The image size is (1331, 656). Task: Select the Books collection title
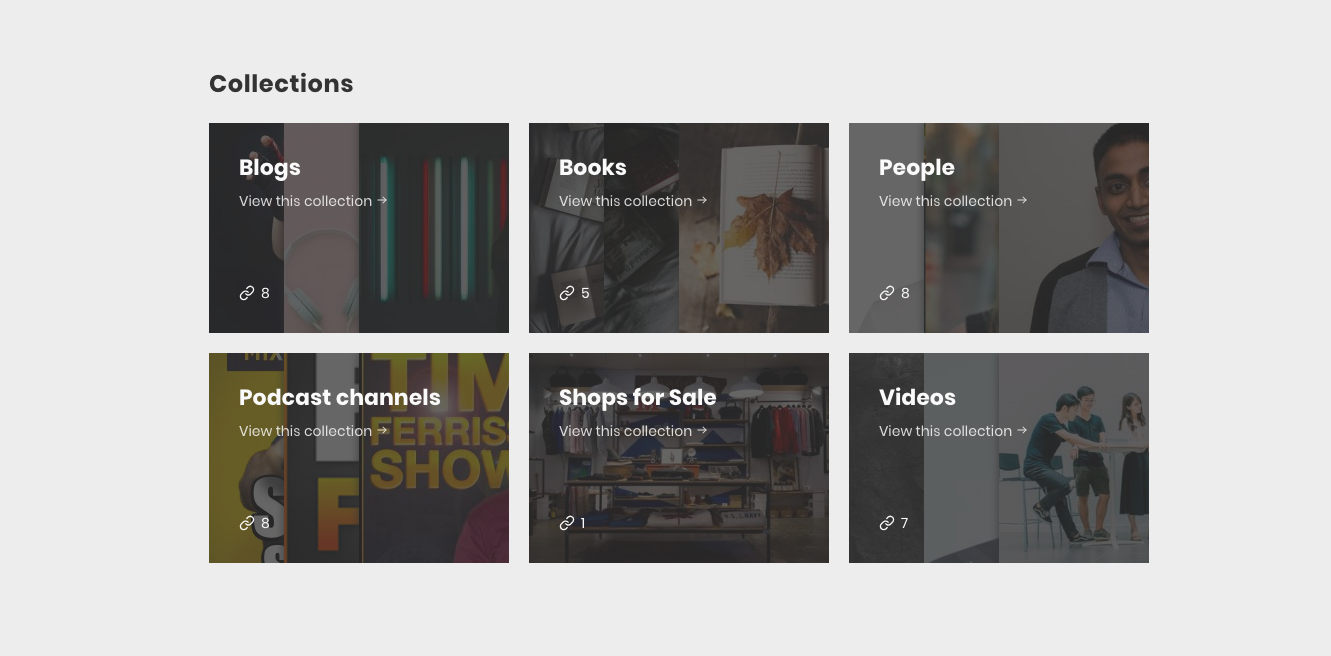tap(592, 167)
